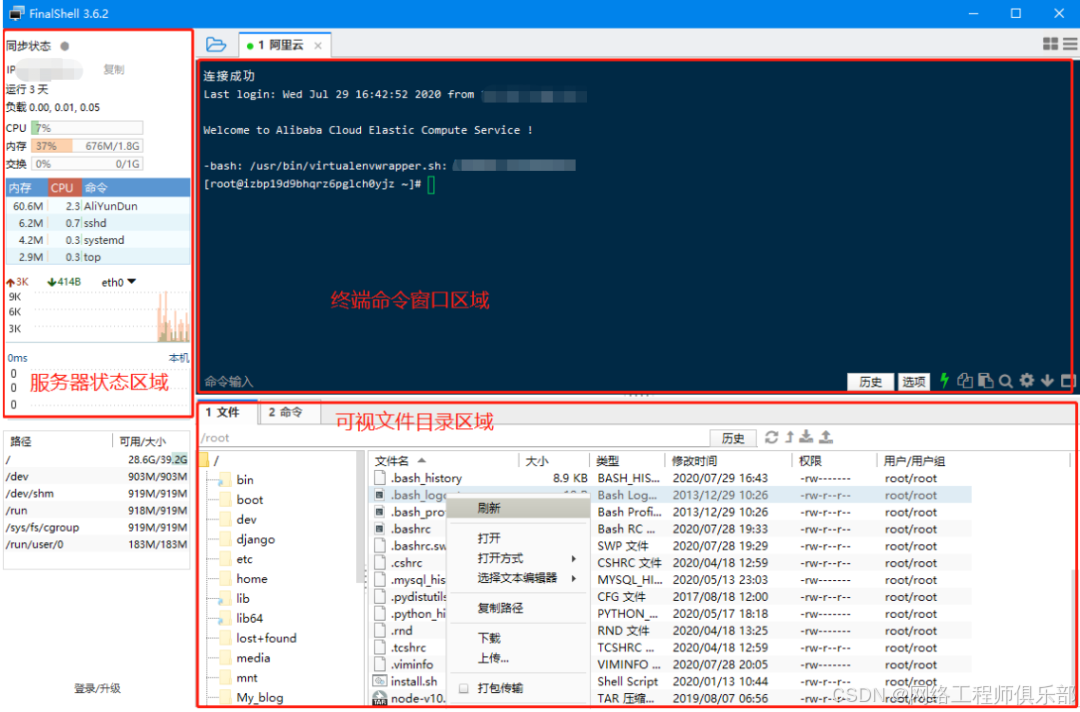Image resolution: width=1080 pixels, height=712 pixels.
Task: Select the sshd process row
Action: (x=98, y=223)
